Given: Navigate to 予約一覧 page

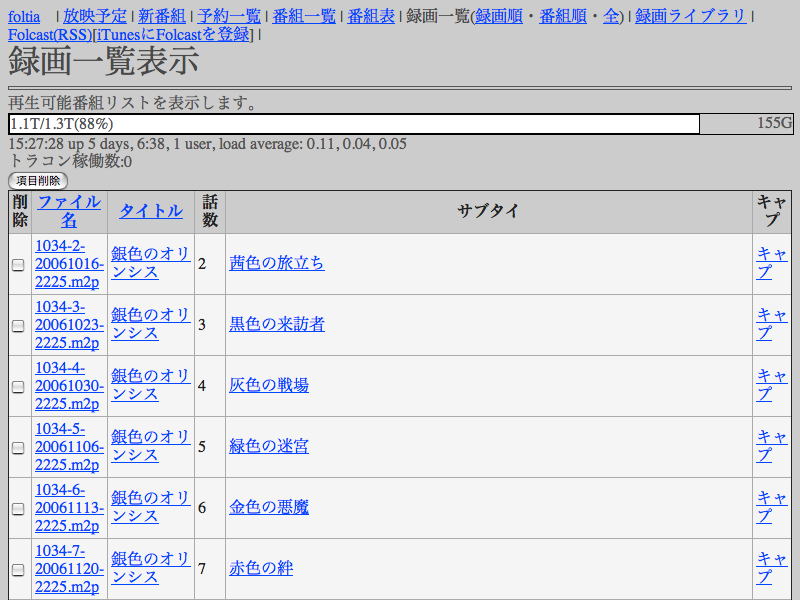Looking at the screenshot, I should click(x=229, y=16).
